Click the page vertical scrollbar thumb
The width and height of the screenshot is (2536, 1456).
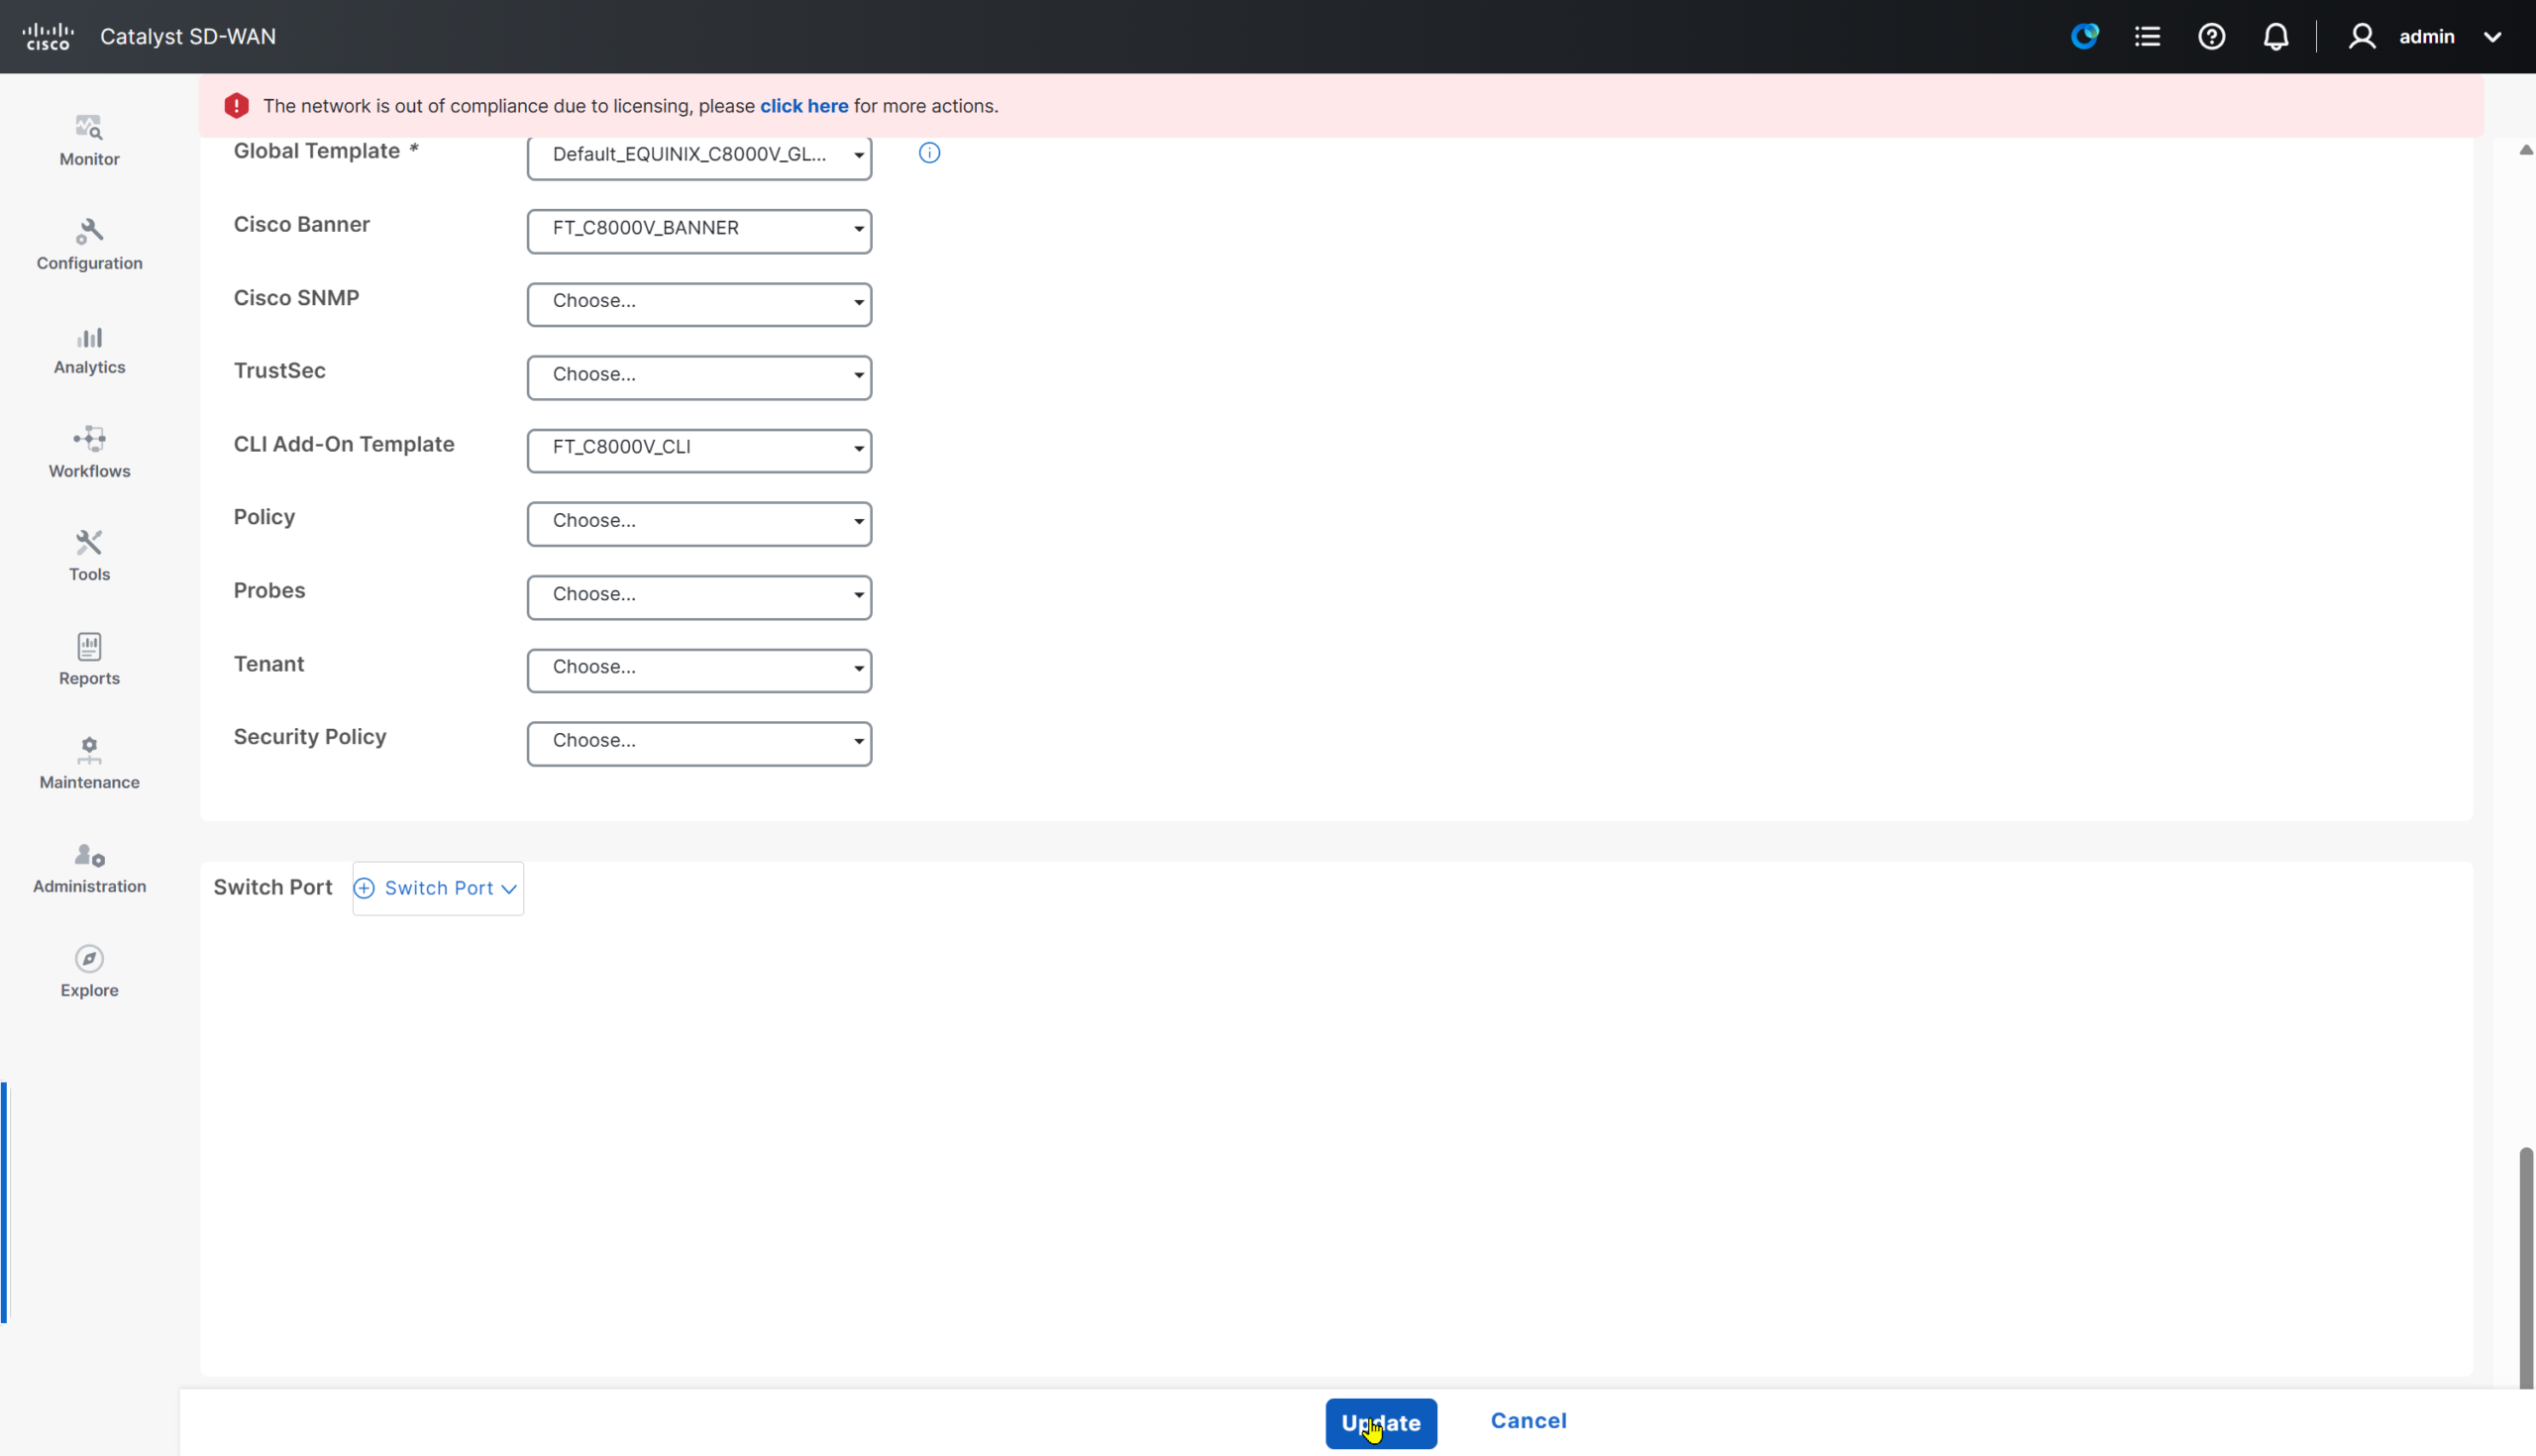point(2526,1267)
